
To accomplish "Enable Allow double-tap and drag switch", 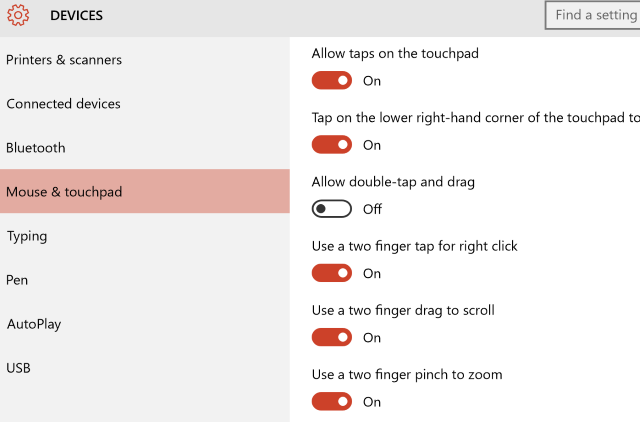I will (x=332, y=209).
